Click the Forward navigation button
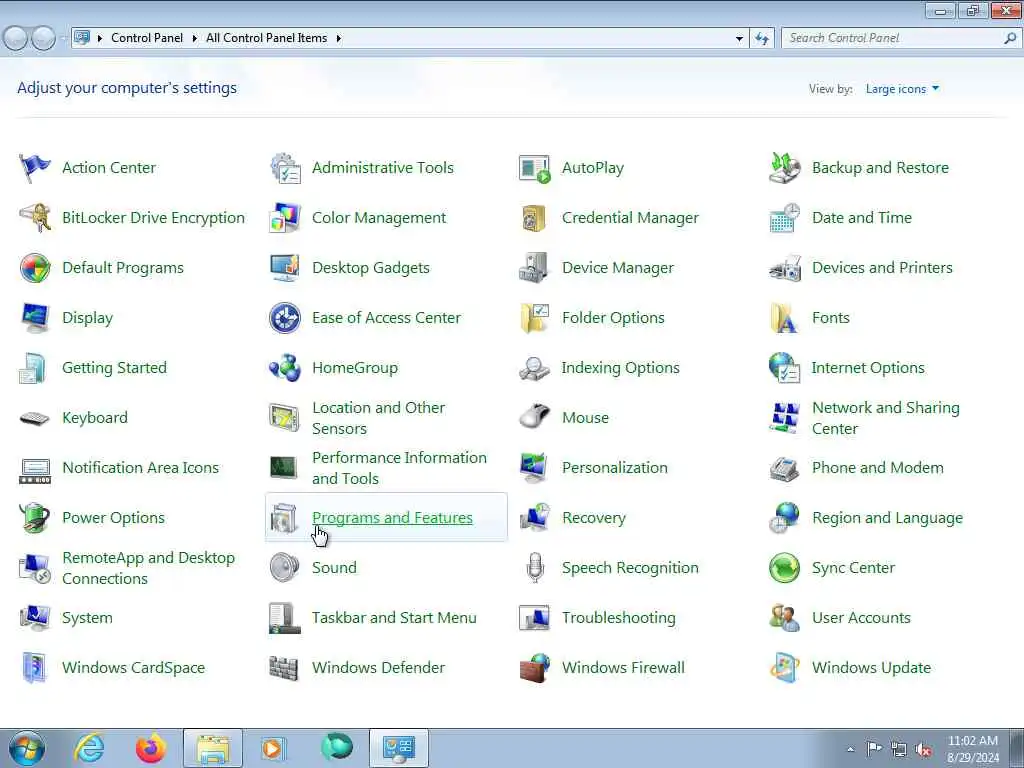 click(x=44, y=39)
